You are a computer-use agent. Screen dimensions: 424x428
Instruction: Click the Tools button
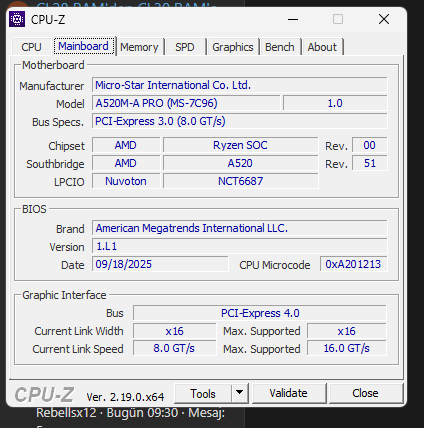pyautogui.click(x=203, y=394)
